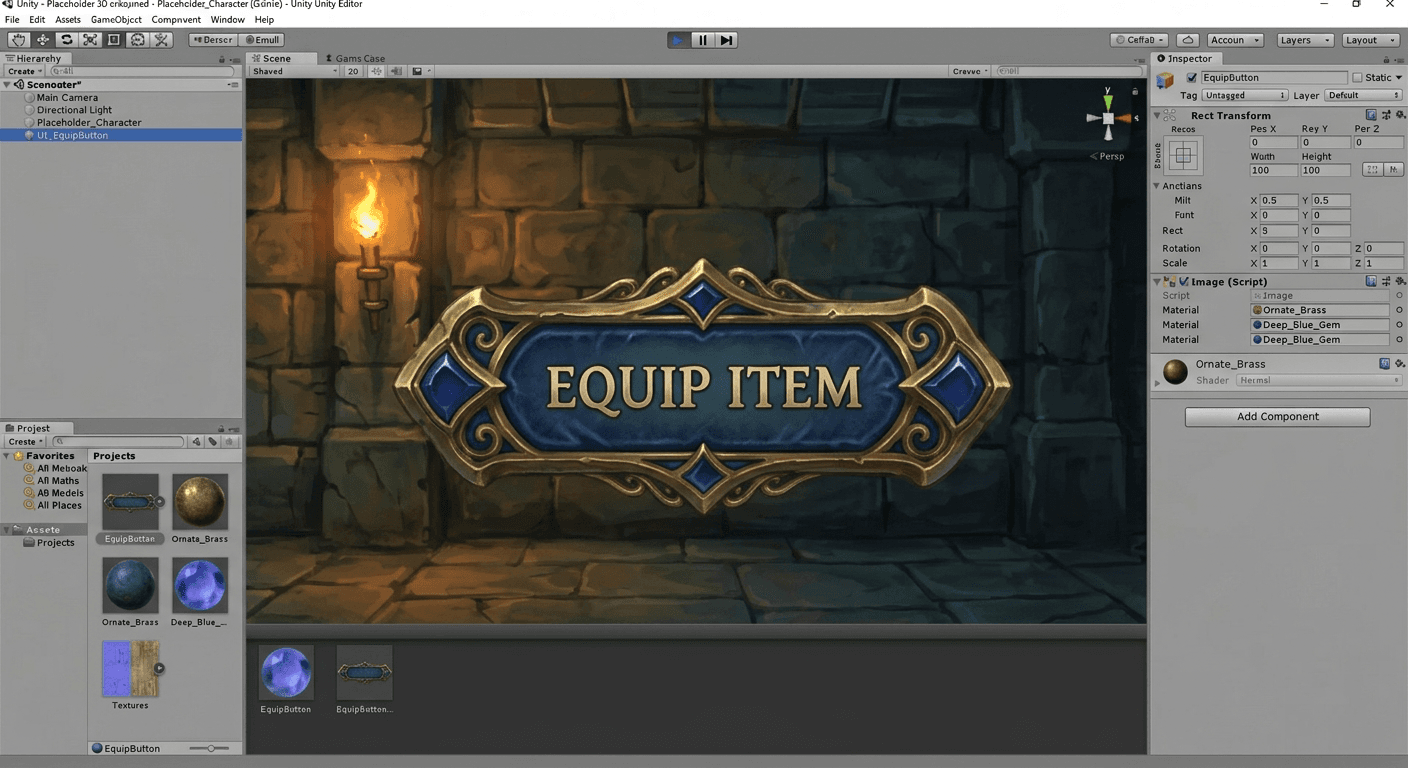Select the Ornate_Brass material thumbnail
1408x768 pixels.
coord(200,500)
